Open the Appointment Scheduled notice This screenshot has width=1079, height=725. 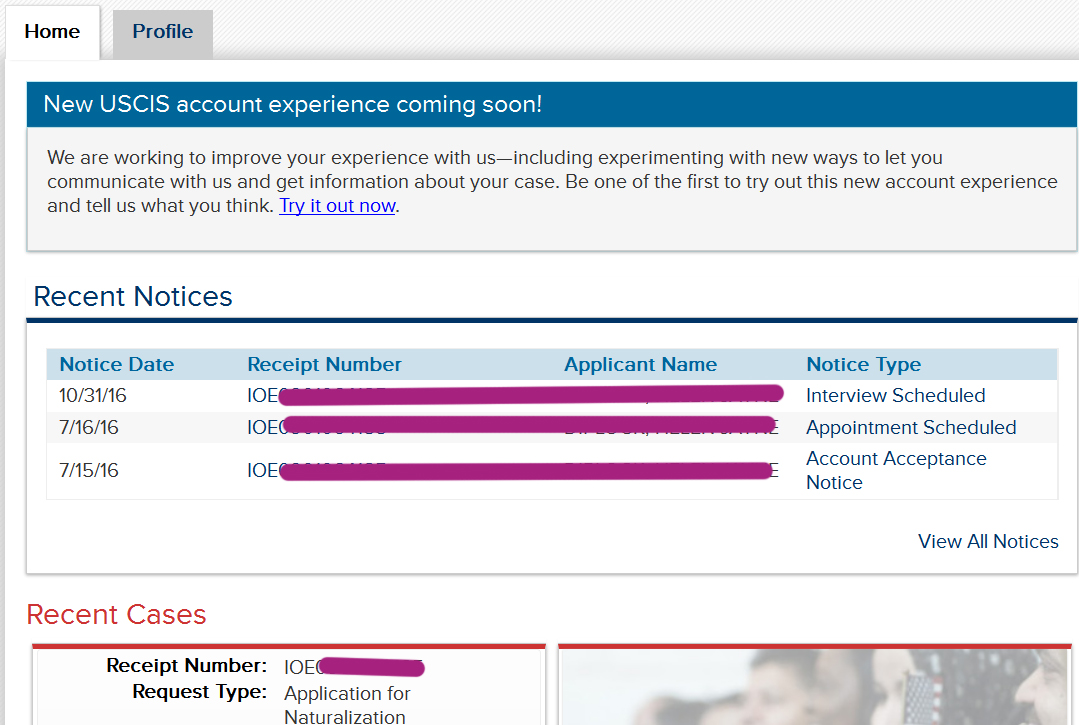coord(910,427)
